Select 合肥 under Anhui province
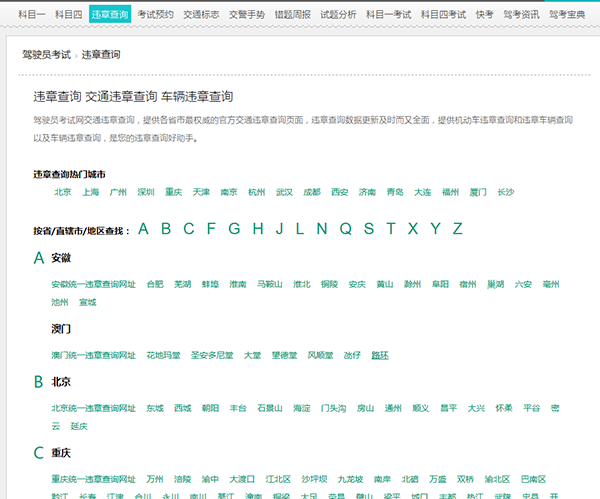The width and height of the screenshot is (600, 499). point(155,284)
